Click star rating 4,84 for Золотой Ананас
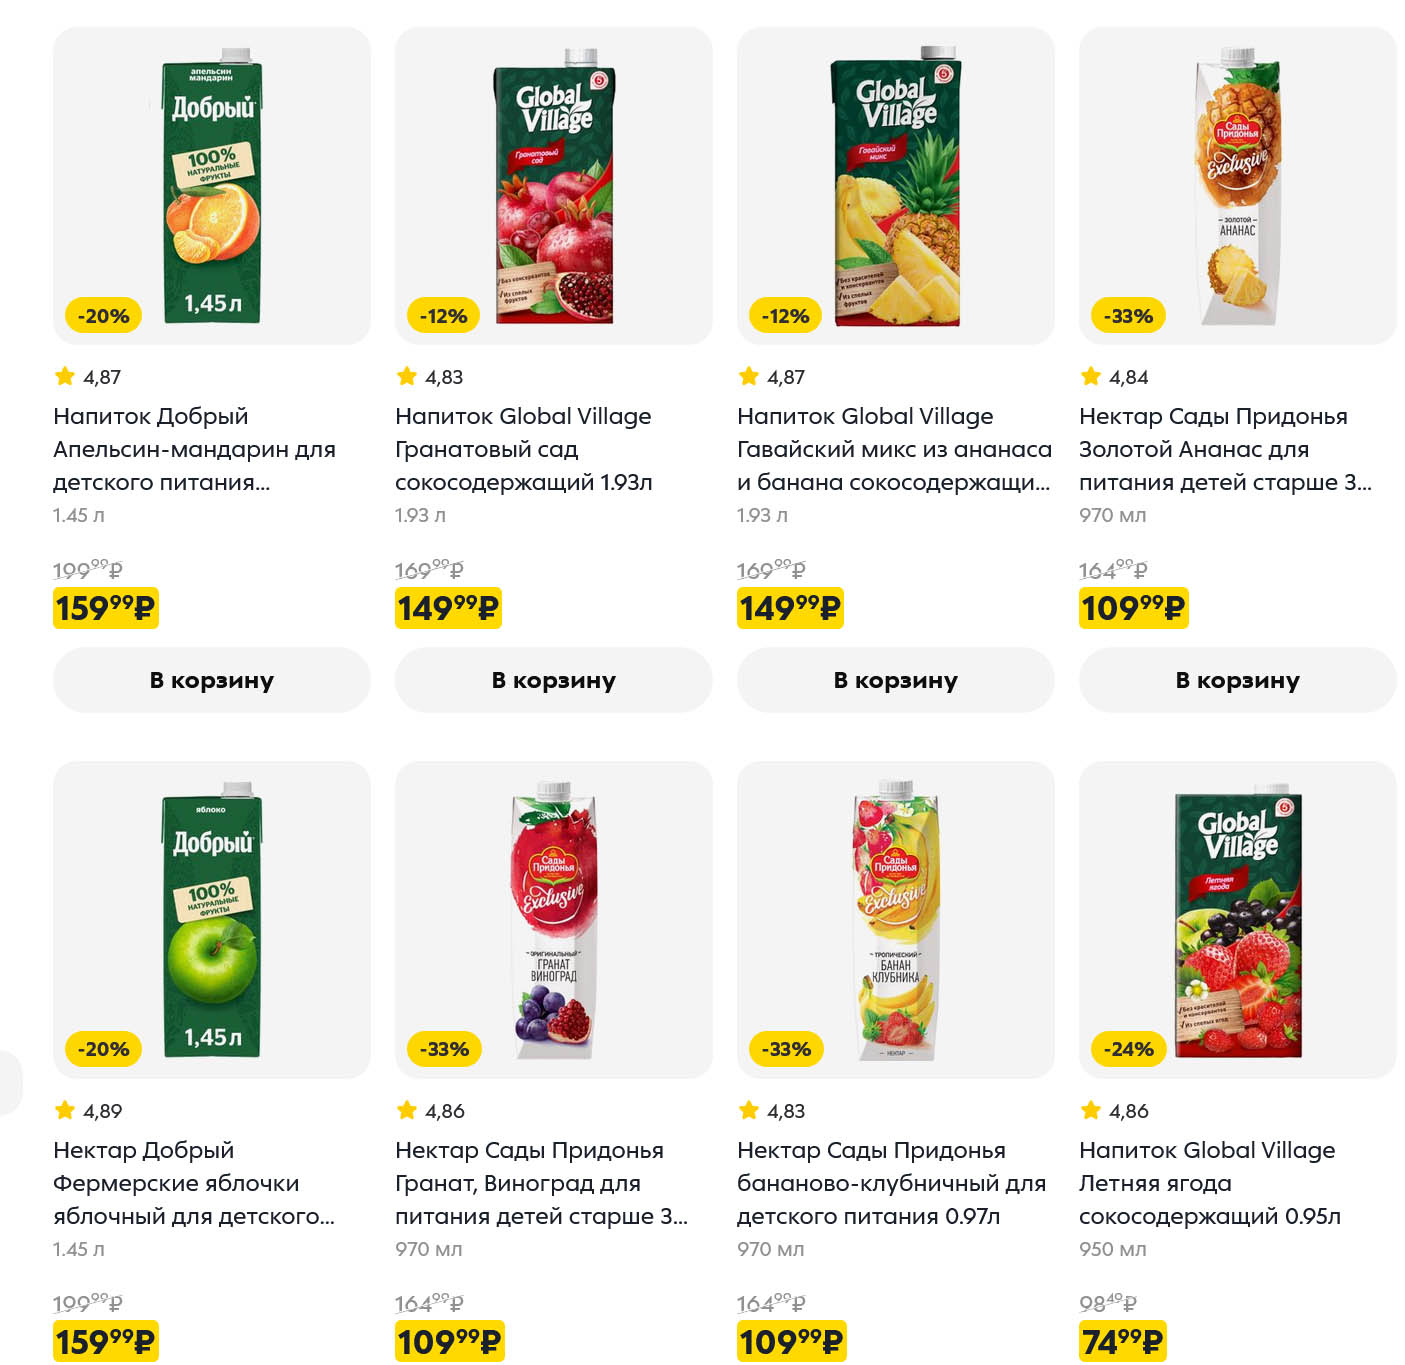The height and width of the screenshot is (1365, 1405). click(x=1115, y=377)
